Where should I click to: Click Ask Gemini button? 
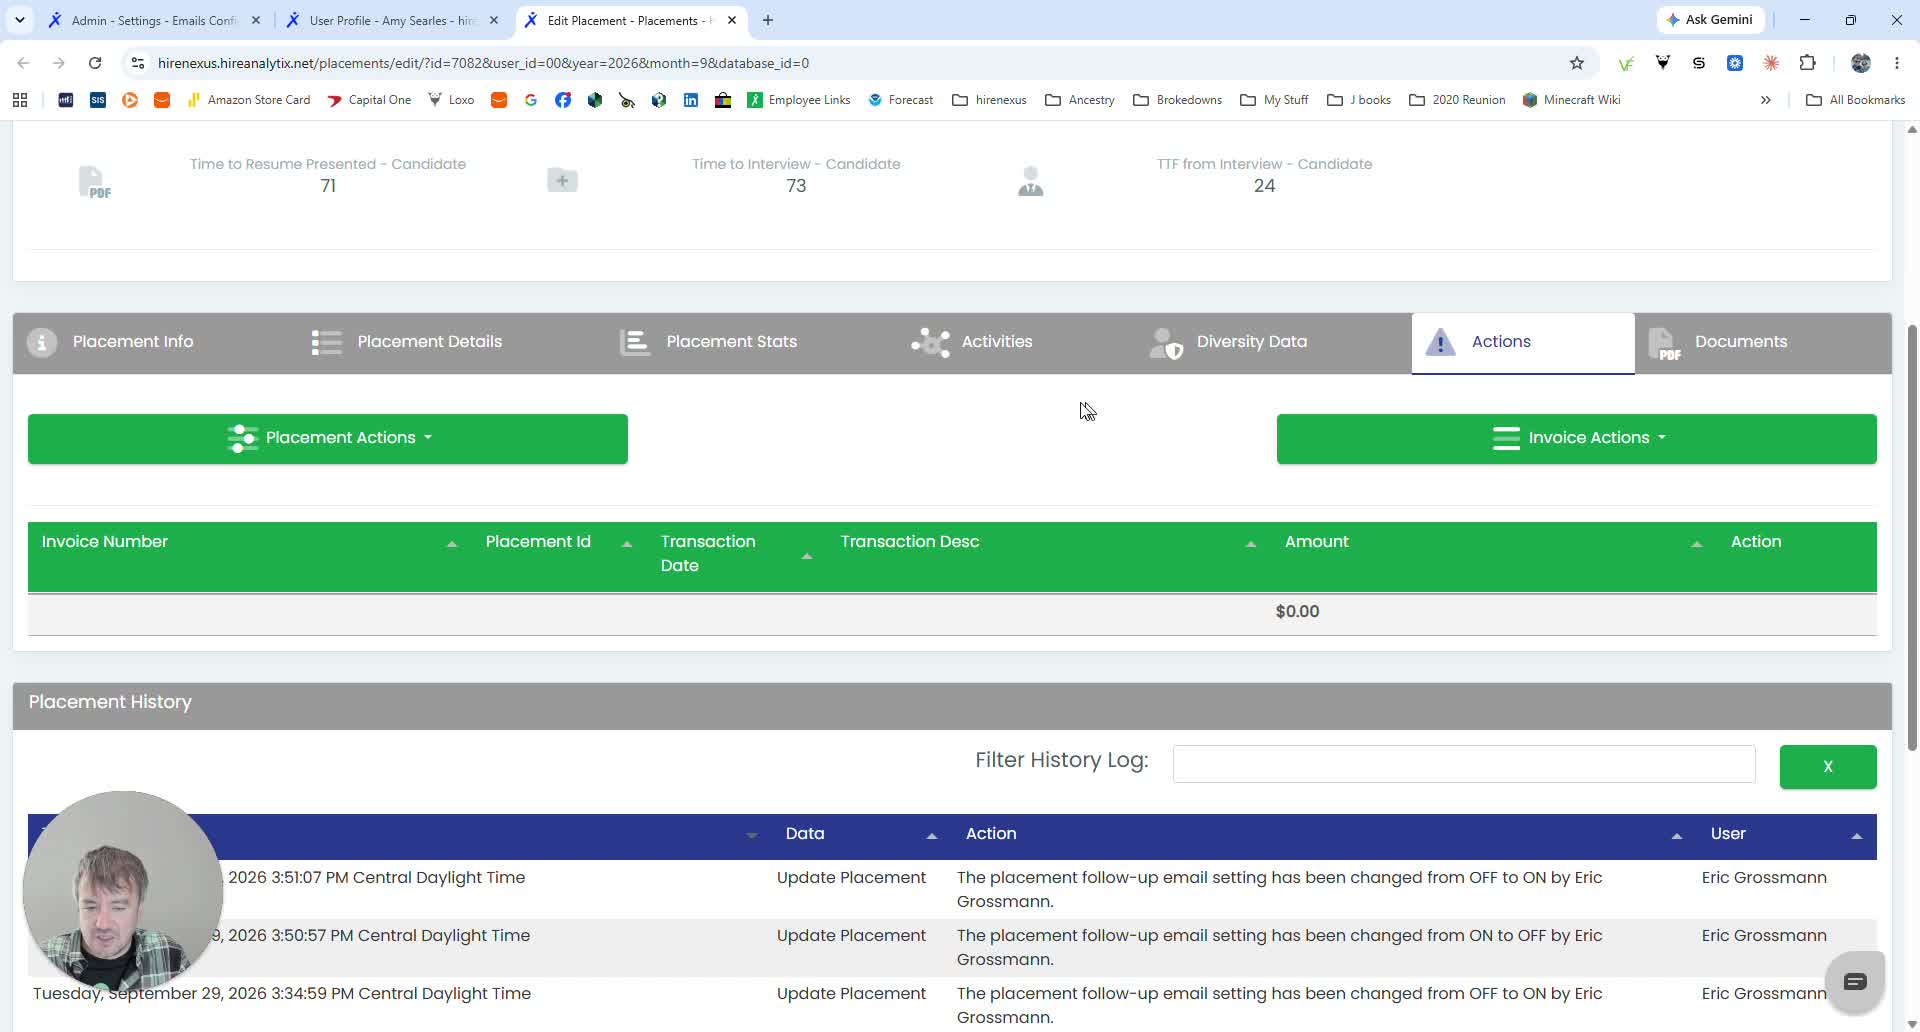1710,20
